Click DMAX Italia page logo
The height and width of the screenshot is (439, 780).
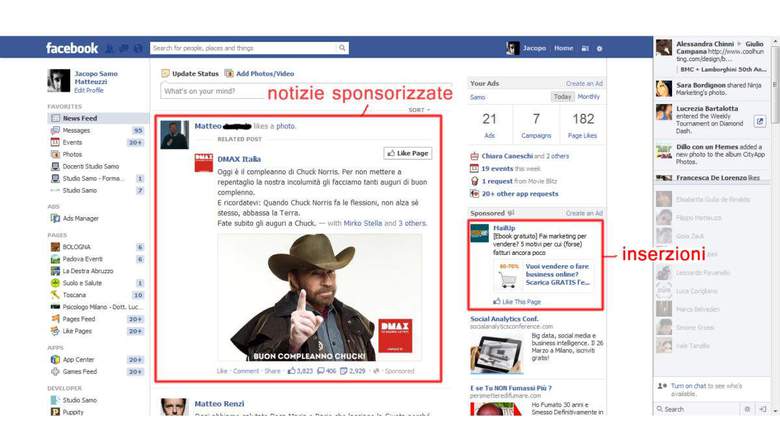203,163
